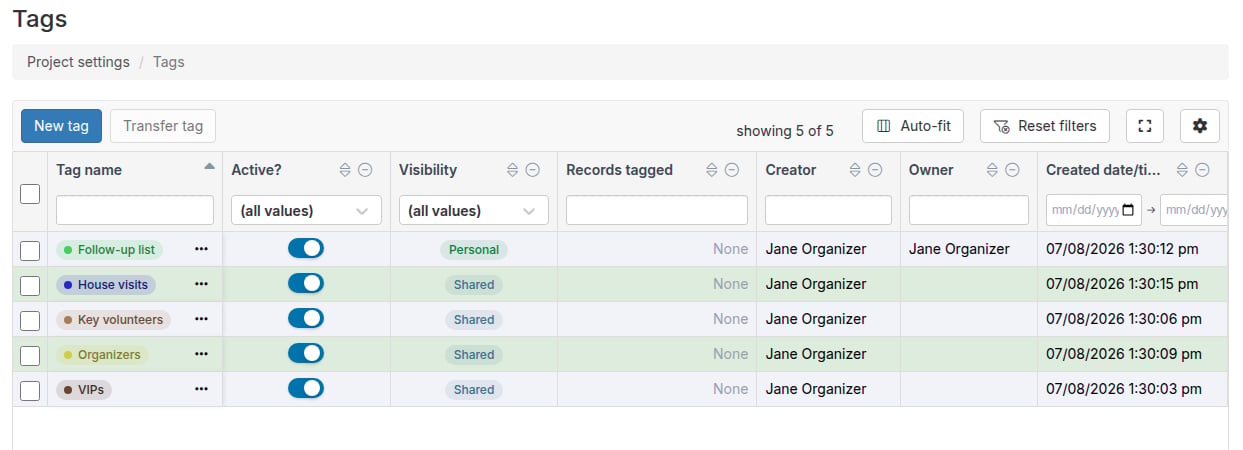The width and height of the screenshot is (1243, 450).
Task: Click the Creator filter field
Action: pyautogui.click(x=828, y=210)
